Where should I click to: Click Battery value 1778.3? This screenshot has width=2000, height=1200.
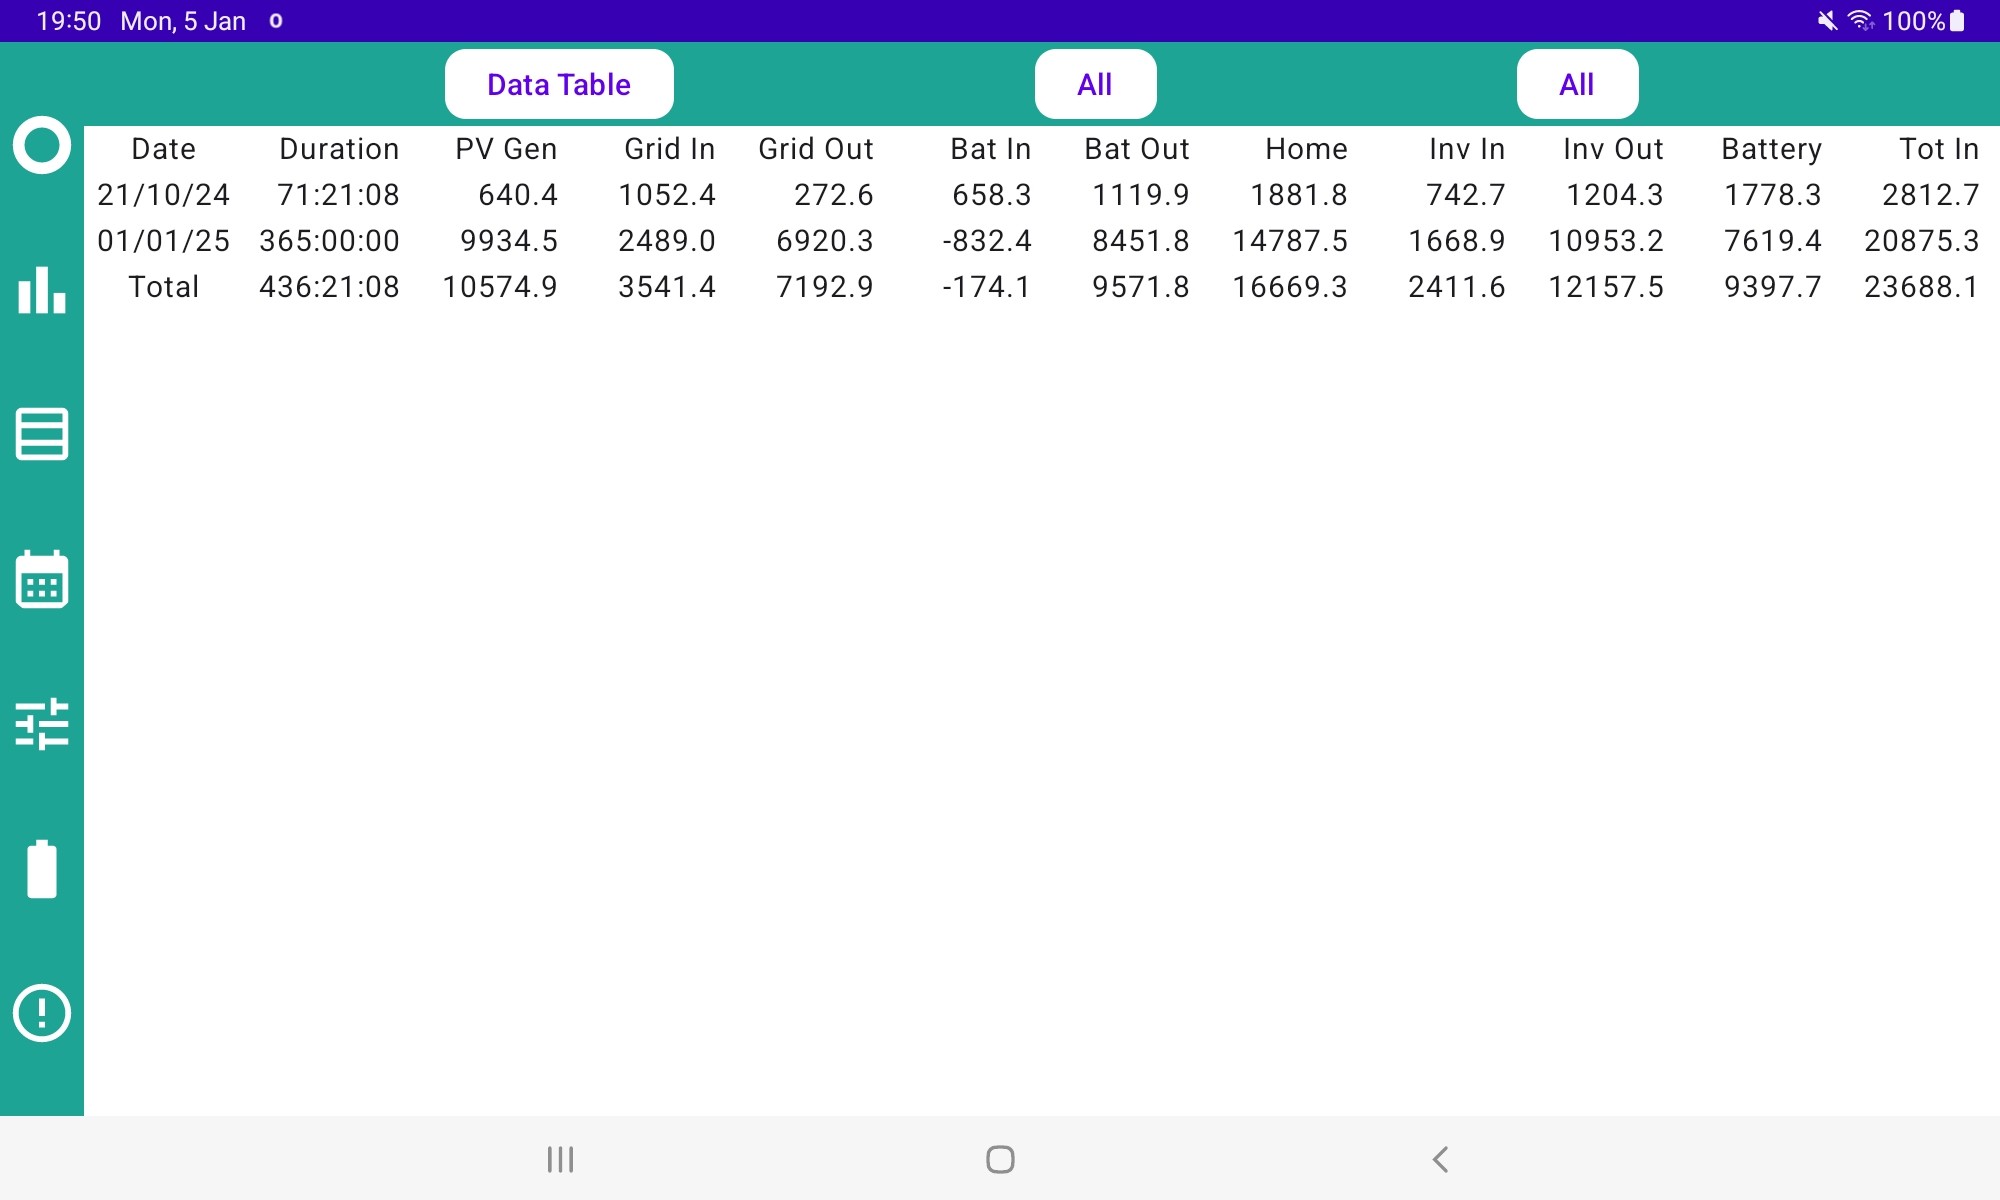[1773, 195]
